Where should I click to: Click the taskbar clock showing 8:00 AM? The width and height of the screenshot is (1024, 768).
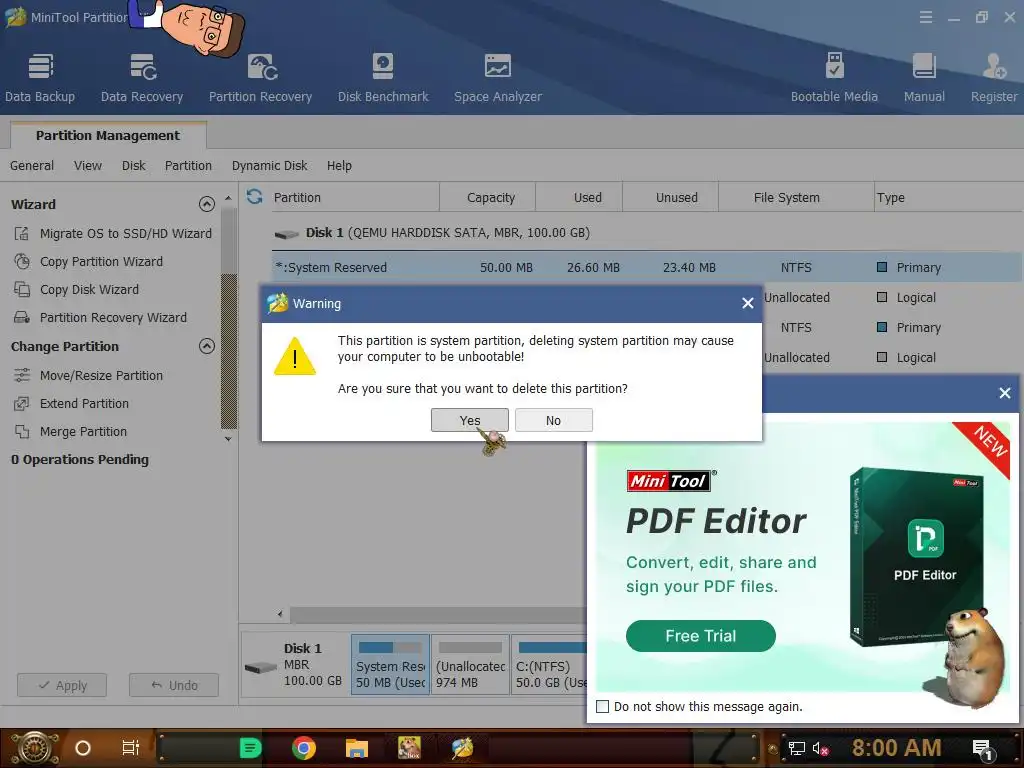click(896, 748)
